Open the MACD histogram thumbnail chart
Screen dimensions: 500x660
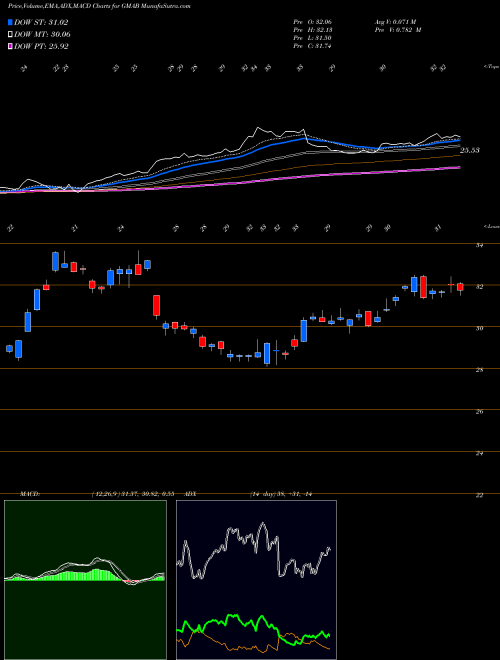pyautogui.click(x=85, y=580)
